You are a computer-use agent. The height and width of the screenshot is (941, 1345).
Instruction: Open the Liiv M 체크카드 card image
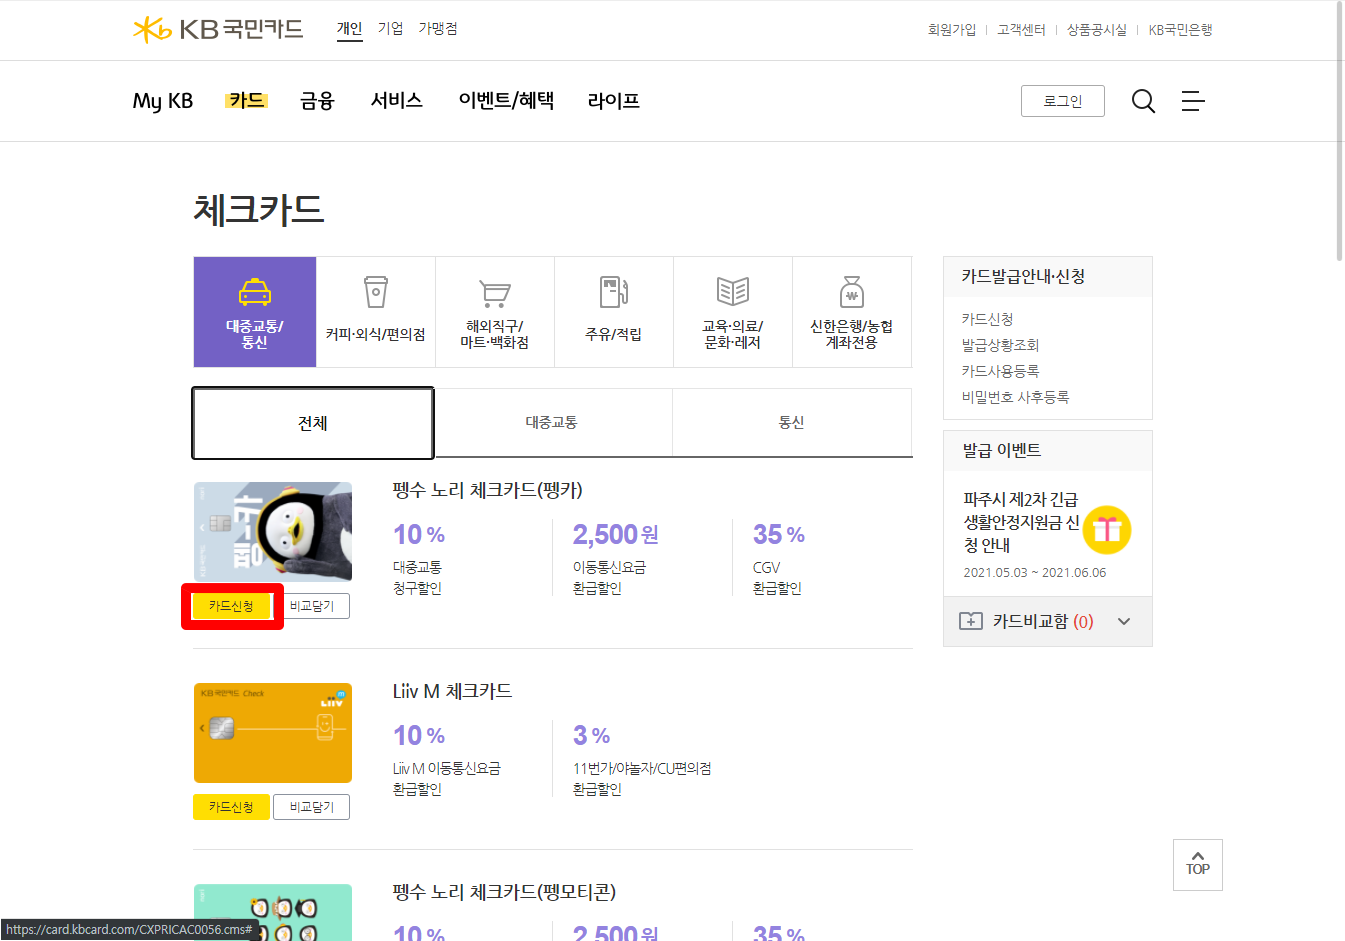tap(273, 733)
